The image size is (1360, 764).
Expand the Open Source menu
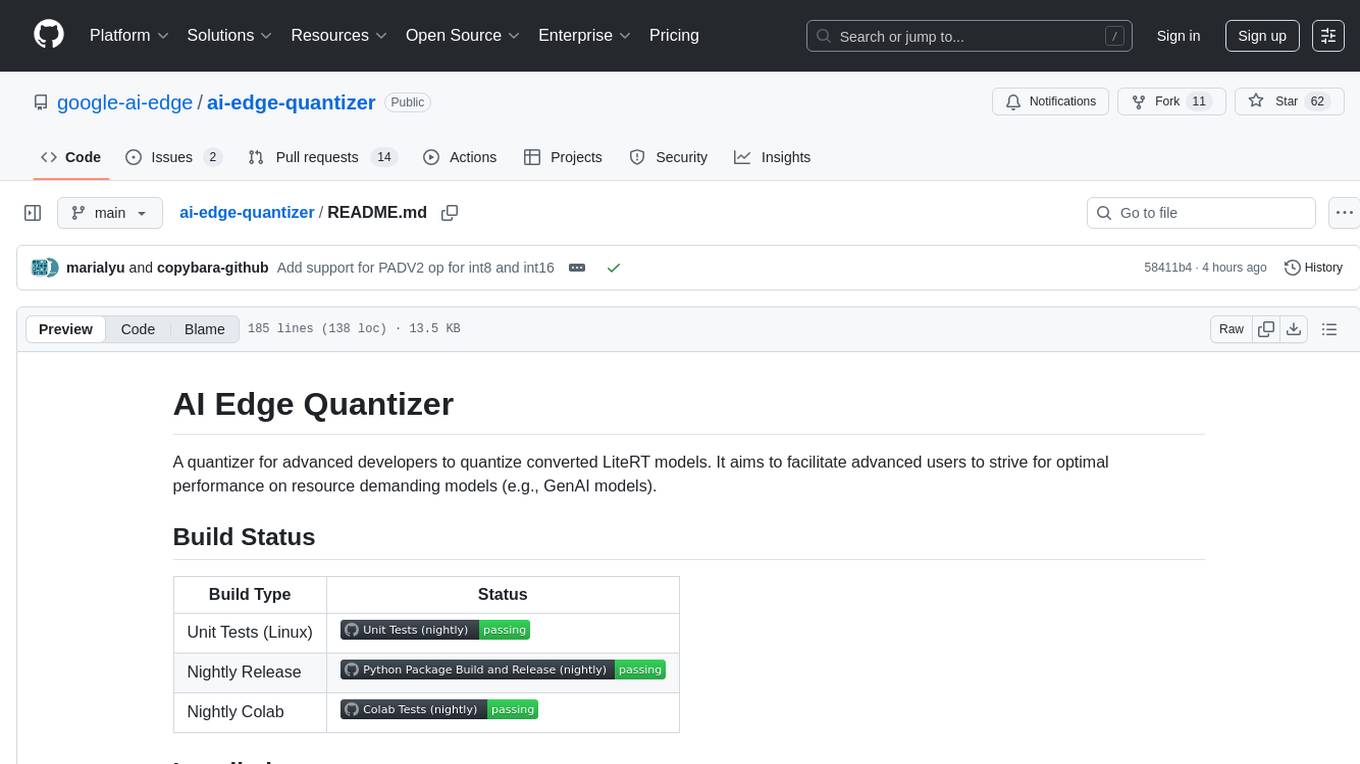point(463,35)
